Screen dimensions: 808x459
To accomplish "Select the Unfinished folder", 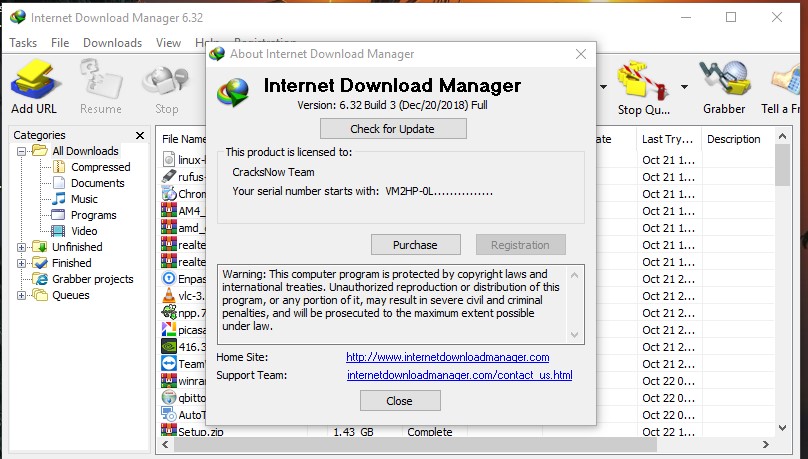I will coord(77,247).
